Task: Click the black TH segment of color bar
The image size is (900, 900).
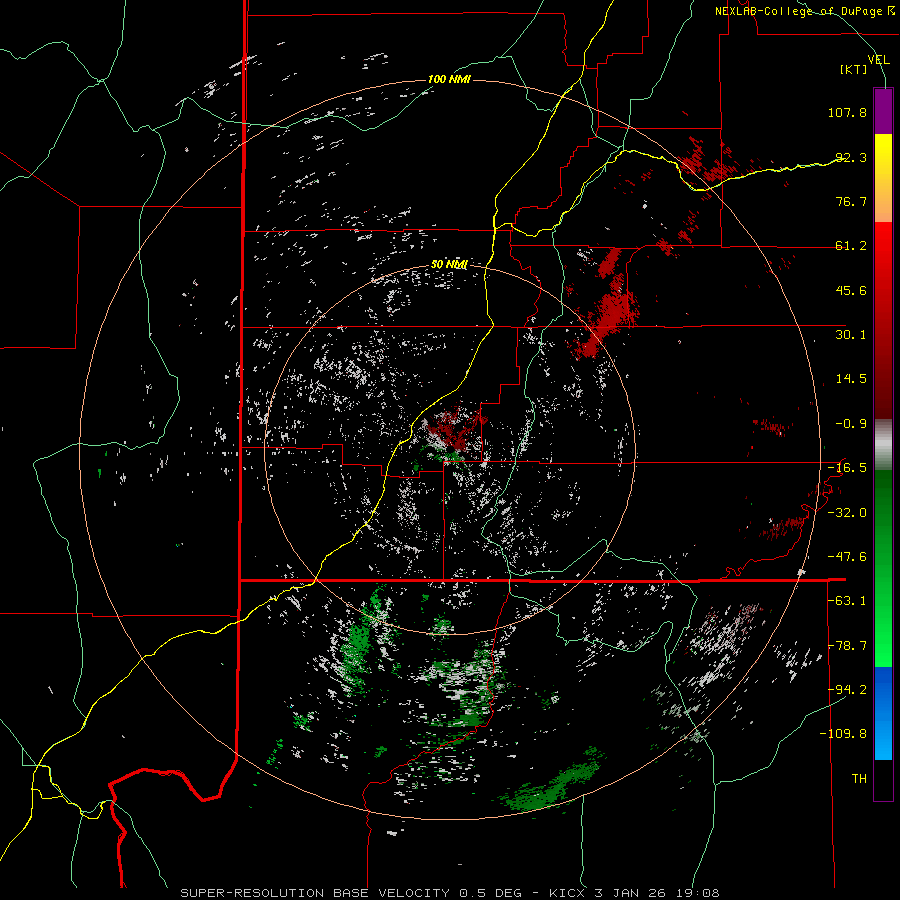Action: pyautogui.click(x=883, y=779)
